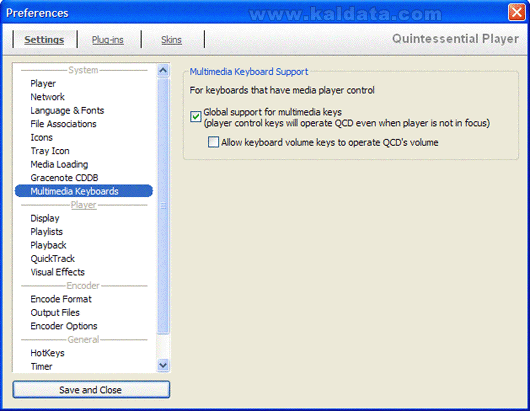This screenshot has width=530, height=411.
Task: Click the settings list scroll down arrow
Action: click(x=163, y=365)
